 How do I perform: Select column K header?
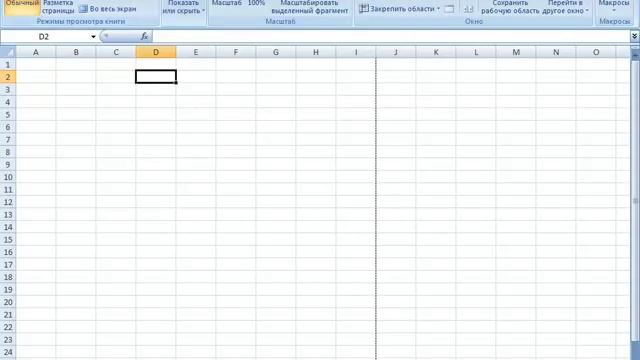(436, 52)
